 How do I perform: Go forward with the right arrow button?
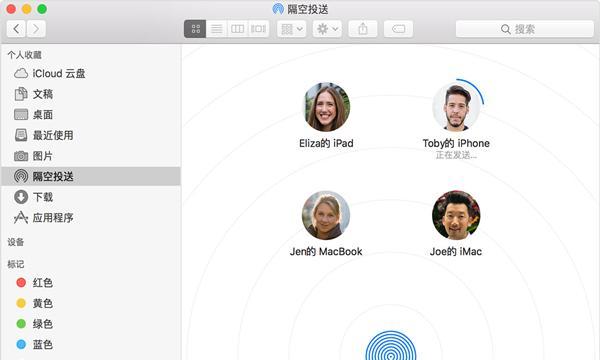(36, 29)
